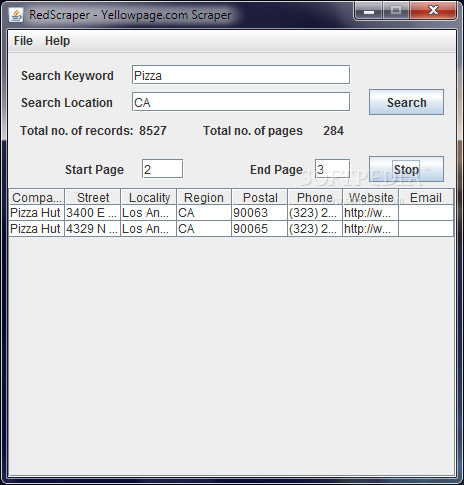
Task: Select the Locality cell in the 90063 row
Action: click(149, 213)
